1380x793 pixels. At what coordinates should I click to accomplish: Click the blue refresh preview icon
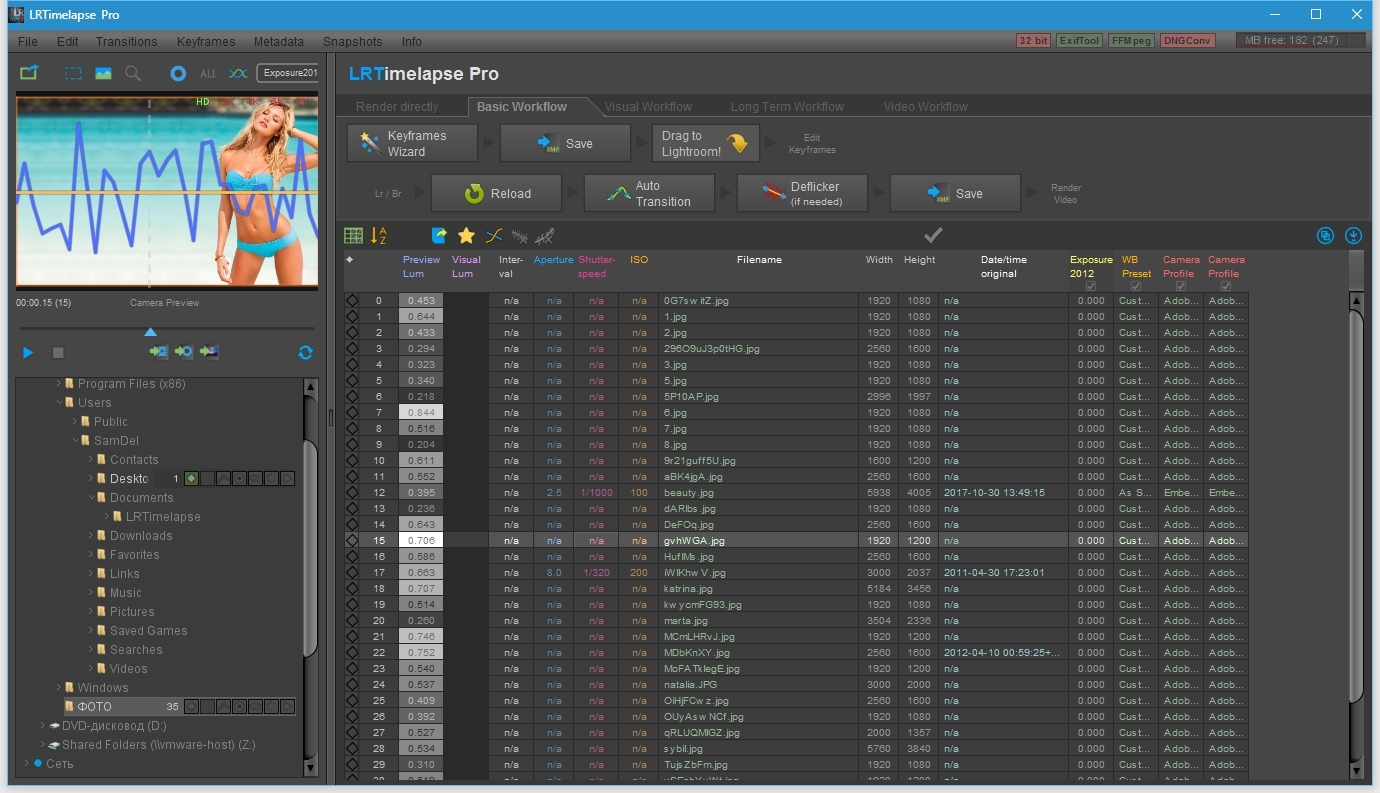(x=305, y=352)
